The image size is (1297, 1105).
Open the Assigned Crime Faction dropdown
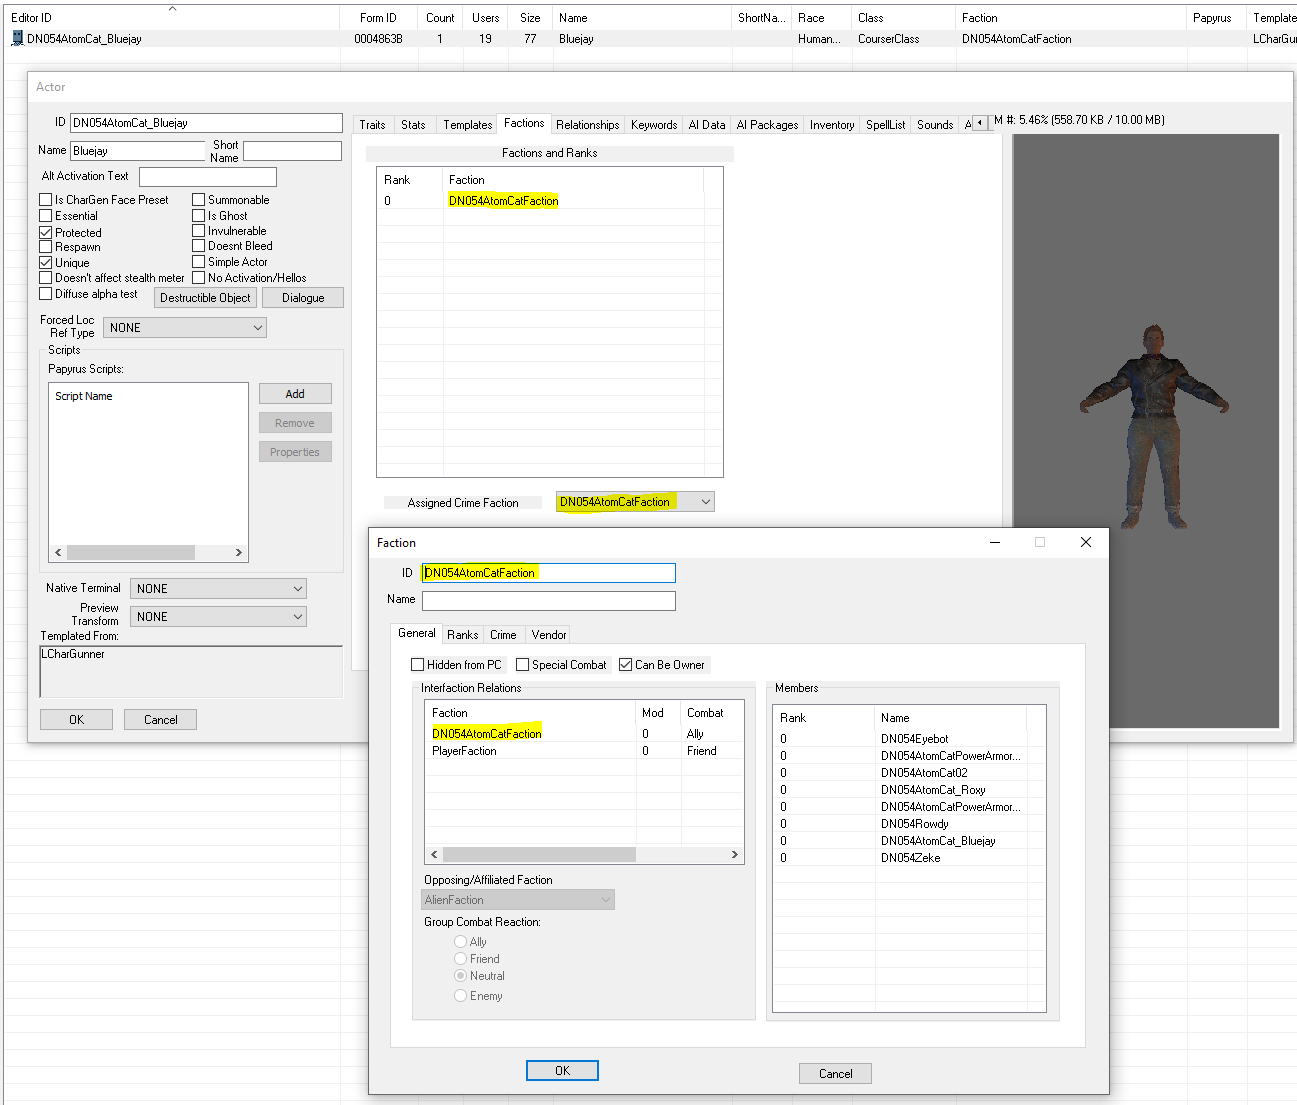click(705, 501)
